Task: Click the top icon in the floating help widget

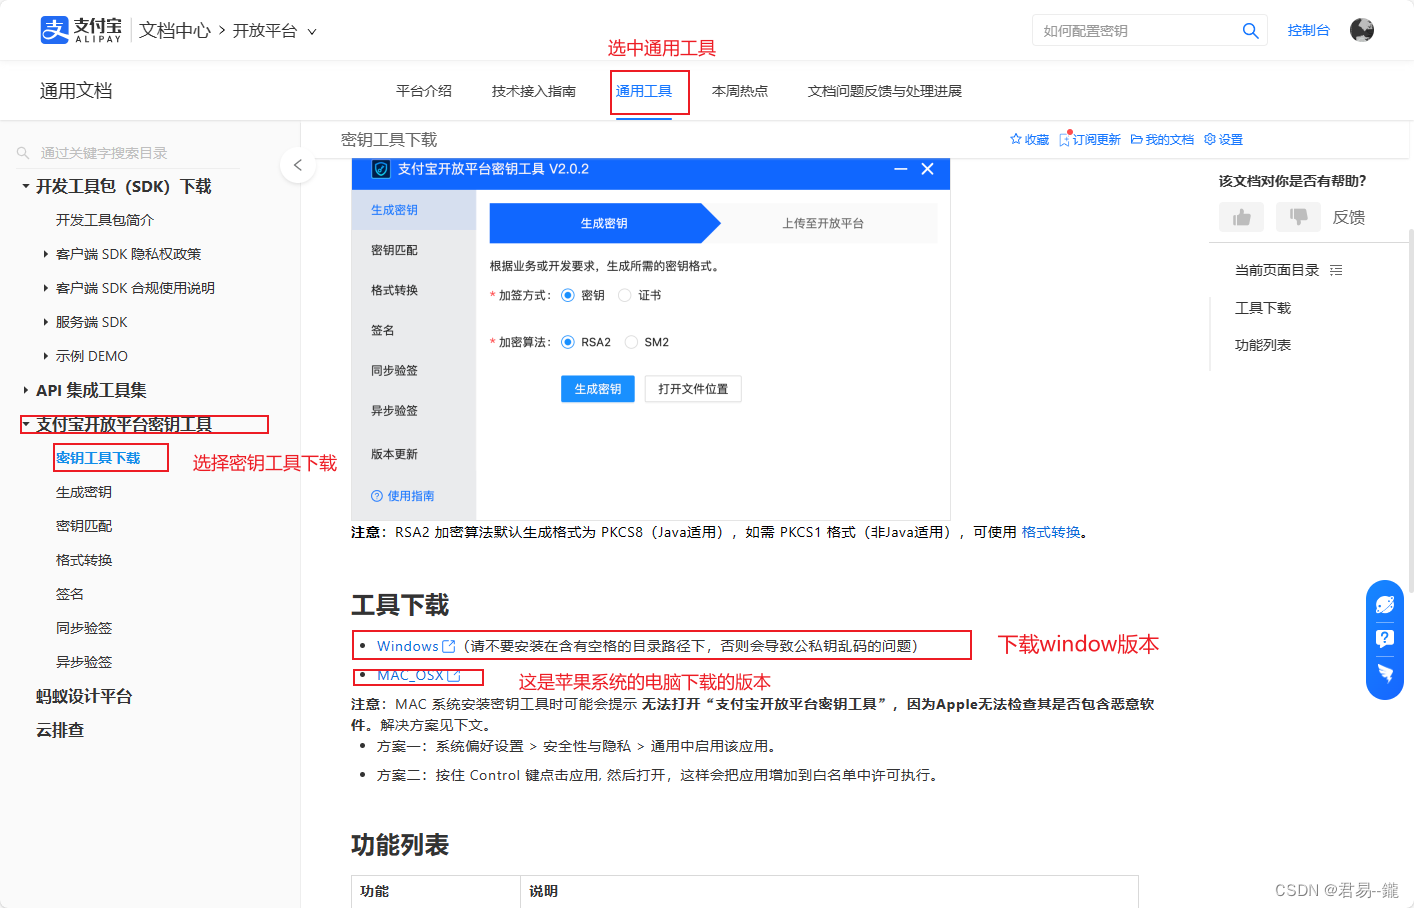Action: pyautogui.click(x=1385, y=605)
